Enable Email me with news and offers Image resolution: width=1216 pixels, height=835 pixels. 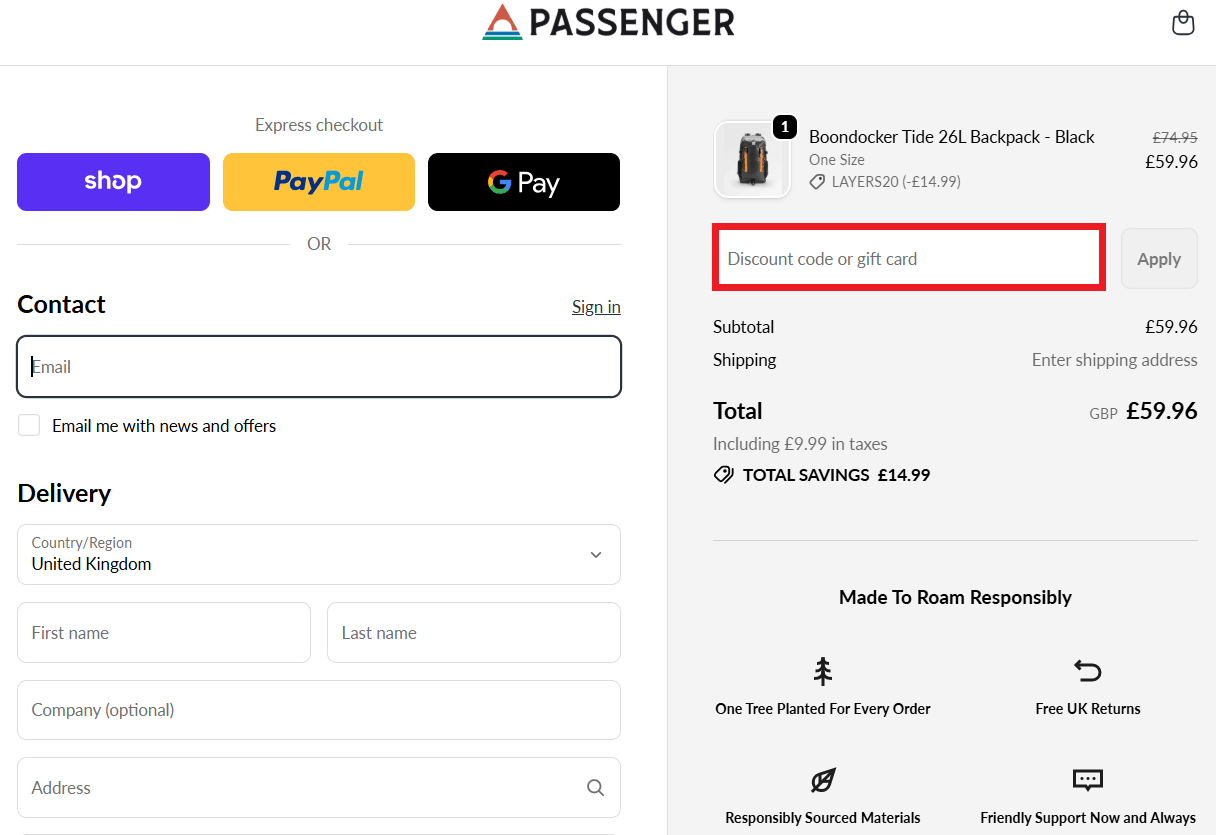pos(29,424)
